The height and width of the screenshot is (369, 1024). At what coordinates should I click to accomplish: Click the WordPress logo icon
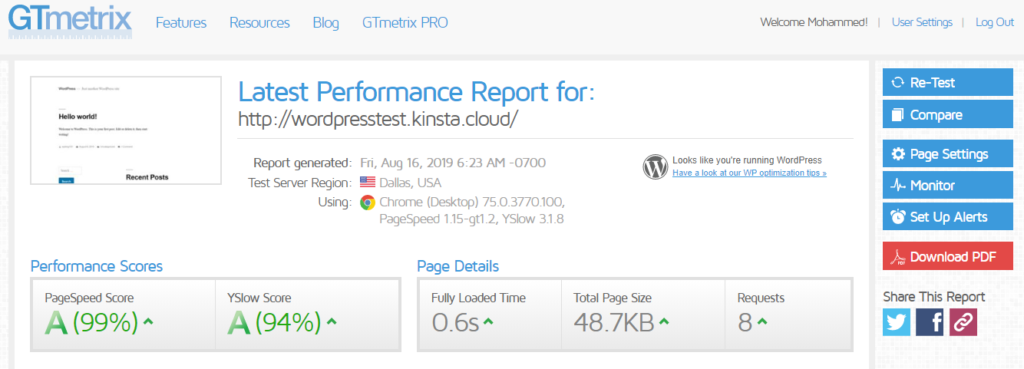pyautogui.click(x=655, y=167)
